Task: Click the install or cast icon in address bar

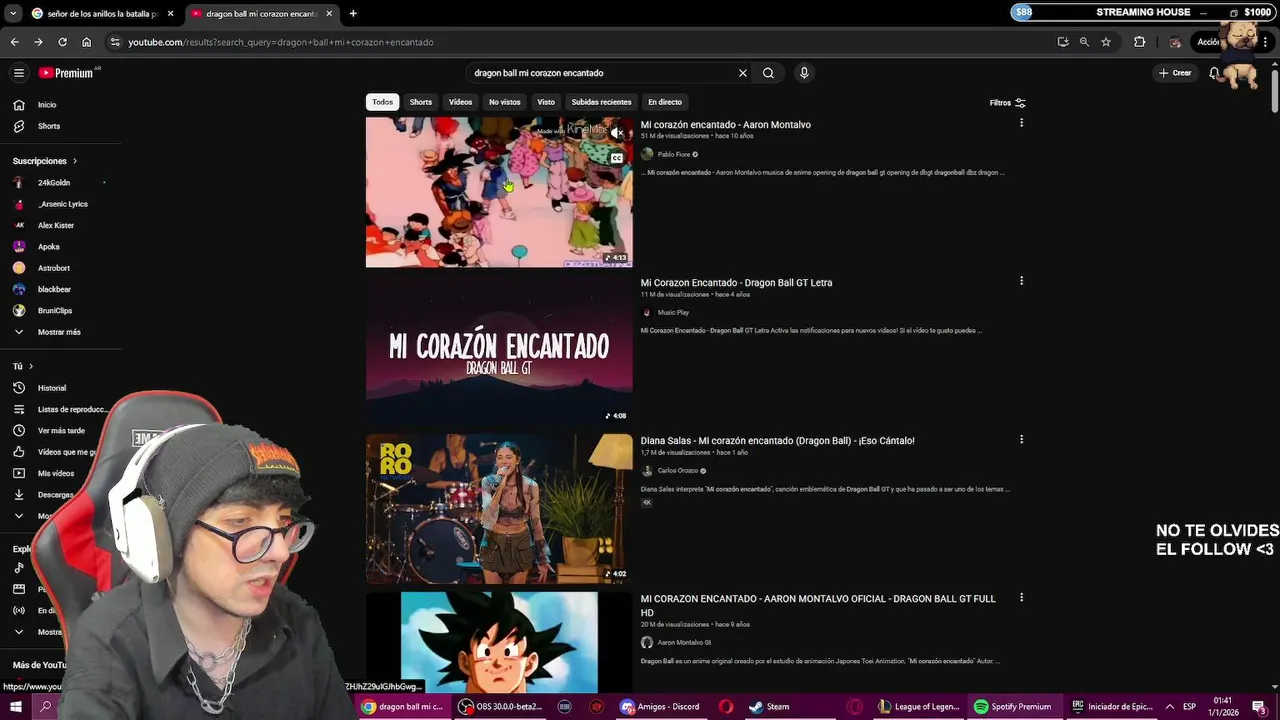Action: 1062,42
